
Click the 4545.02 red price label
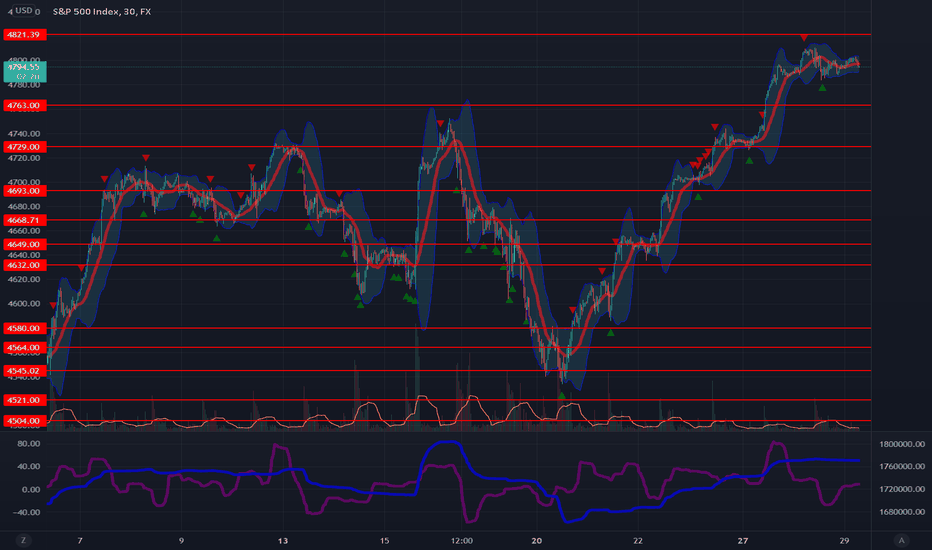coord(24,370)
